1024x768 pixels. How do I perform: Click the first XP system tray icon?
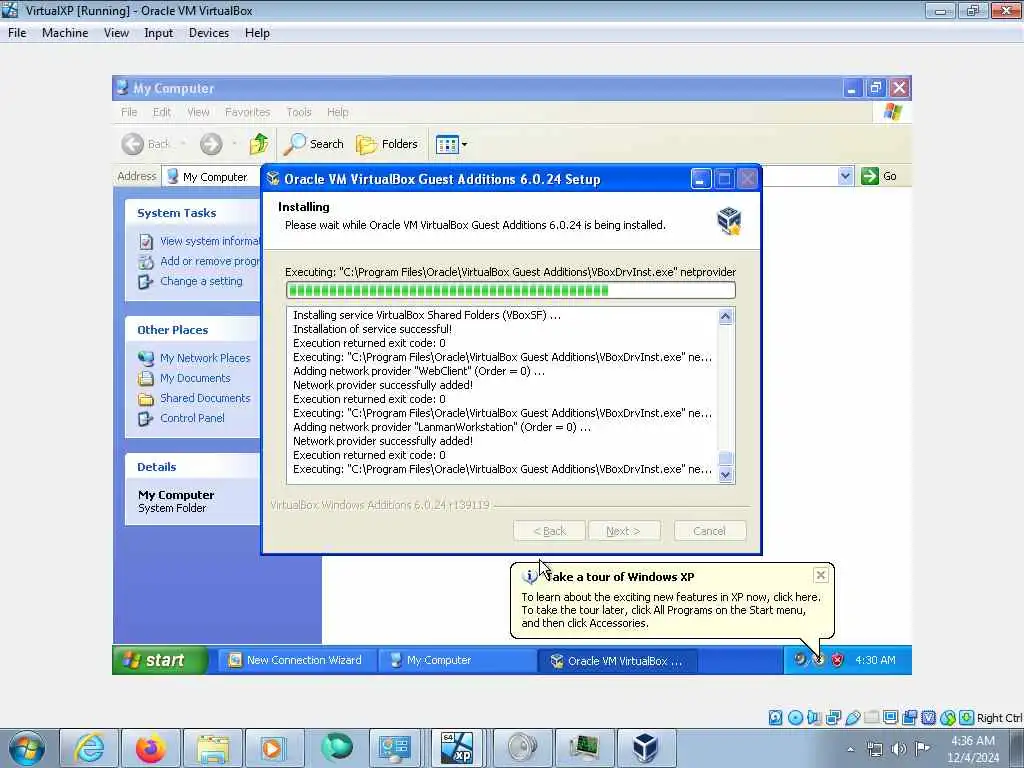point(800,659)
